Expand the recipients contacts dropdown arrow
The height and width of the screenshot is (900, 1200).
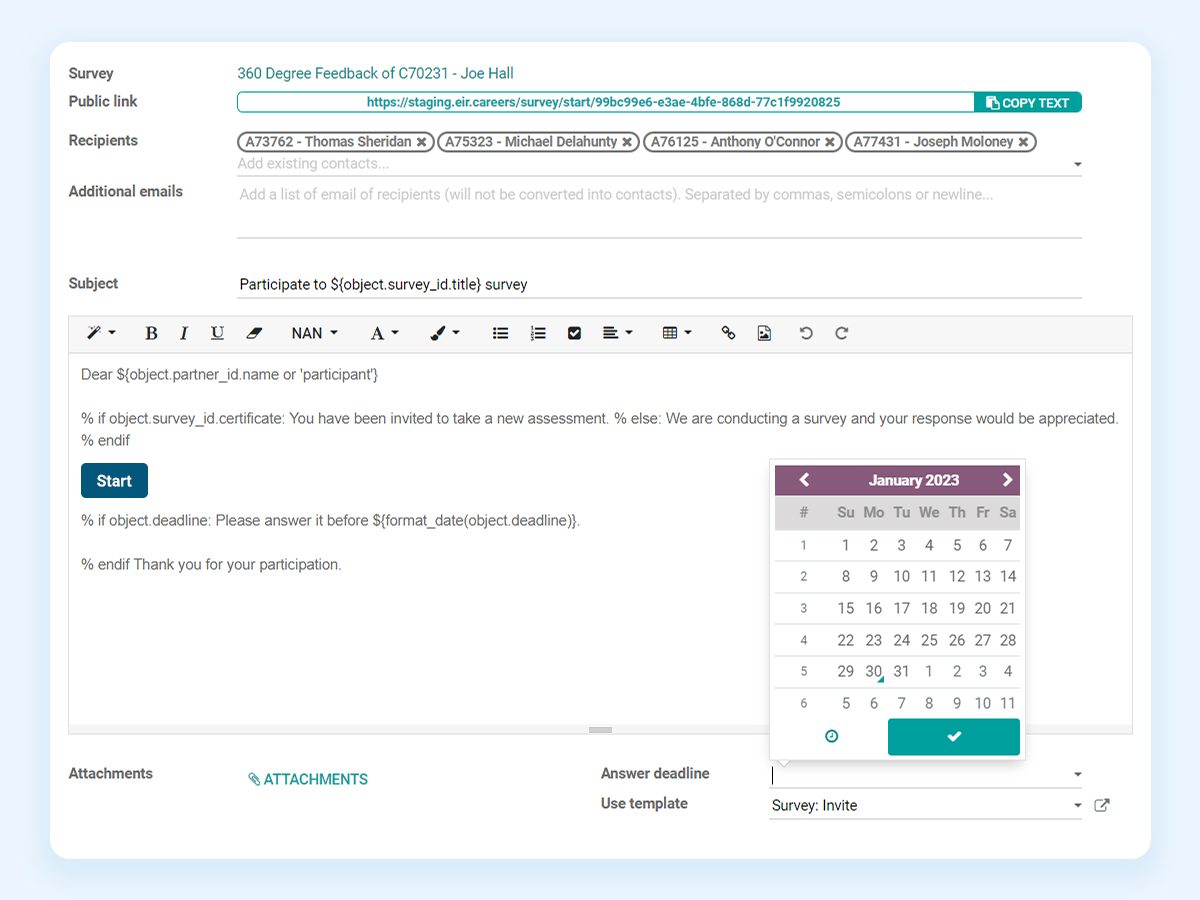[1077, 164]
